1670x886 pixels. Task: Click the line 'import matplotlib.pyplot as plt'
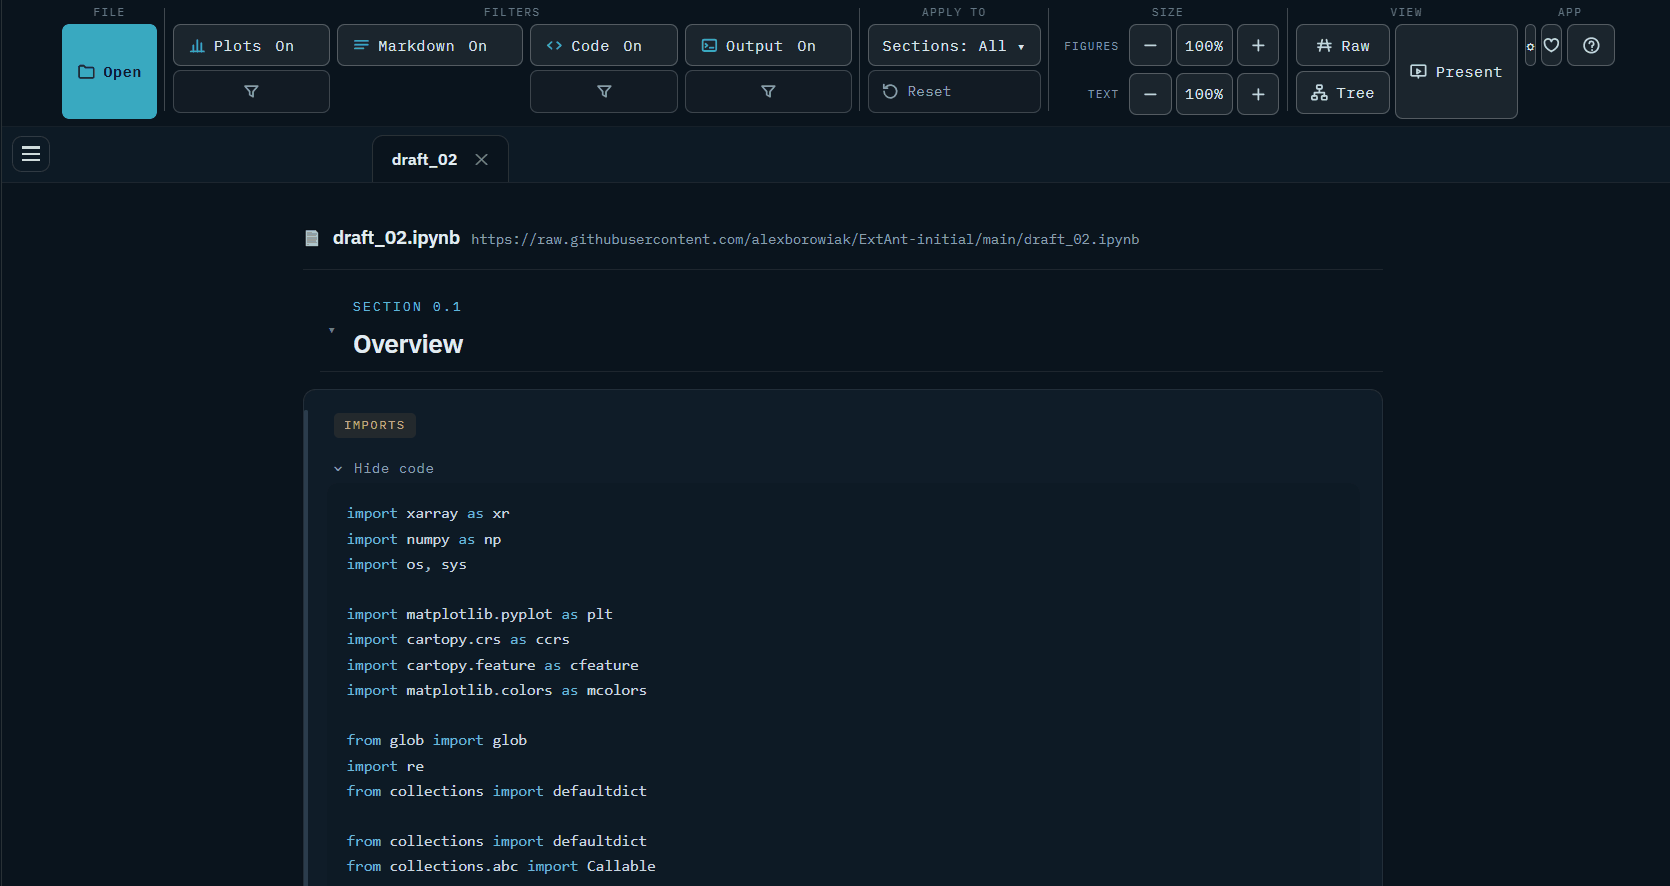coord(480,615)
